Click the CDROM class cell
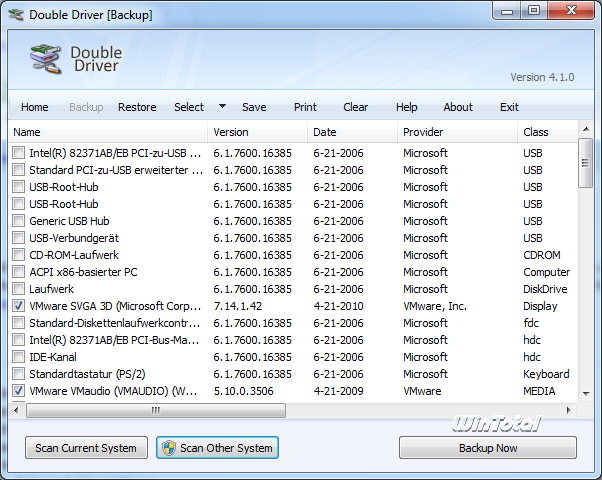Viewport: 602px width, 480px height. pos(542,255)
